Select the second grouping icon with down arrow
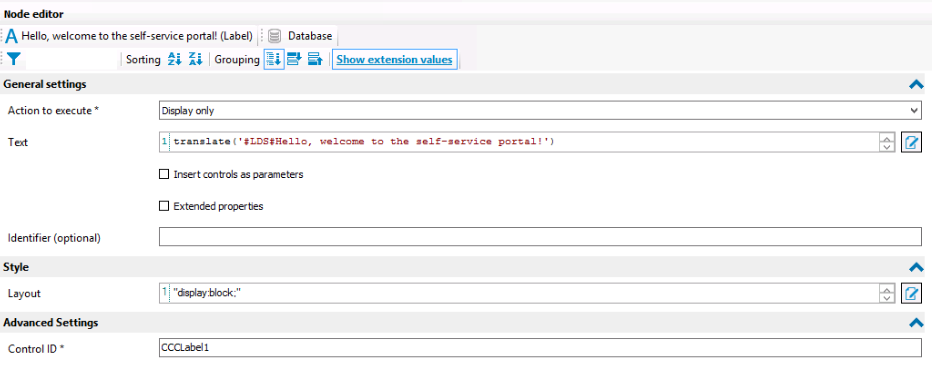Viewport: 932px width, 369px height. pos(295,59)
